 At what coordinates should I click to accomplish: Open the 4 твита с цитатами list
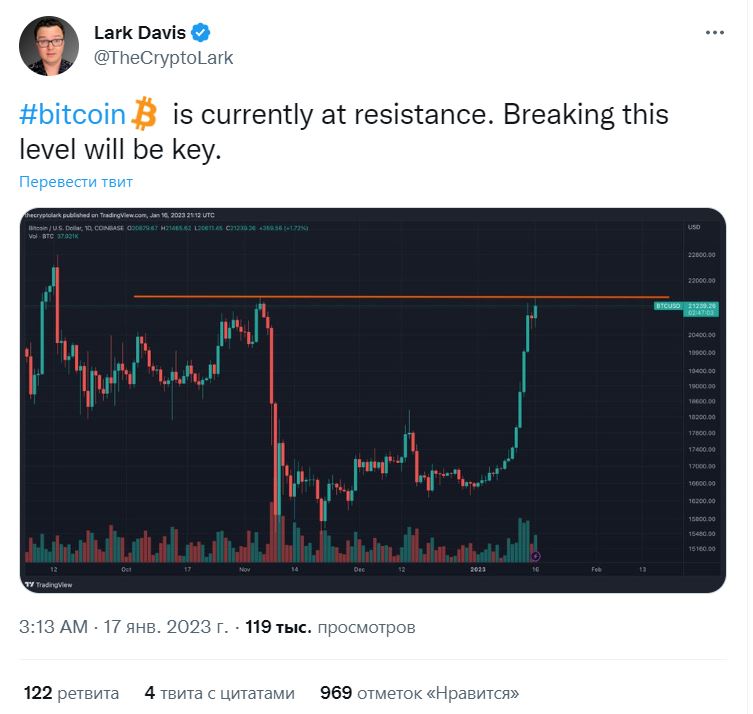(x=219, y=693)
